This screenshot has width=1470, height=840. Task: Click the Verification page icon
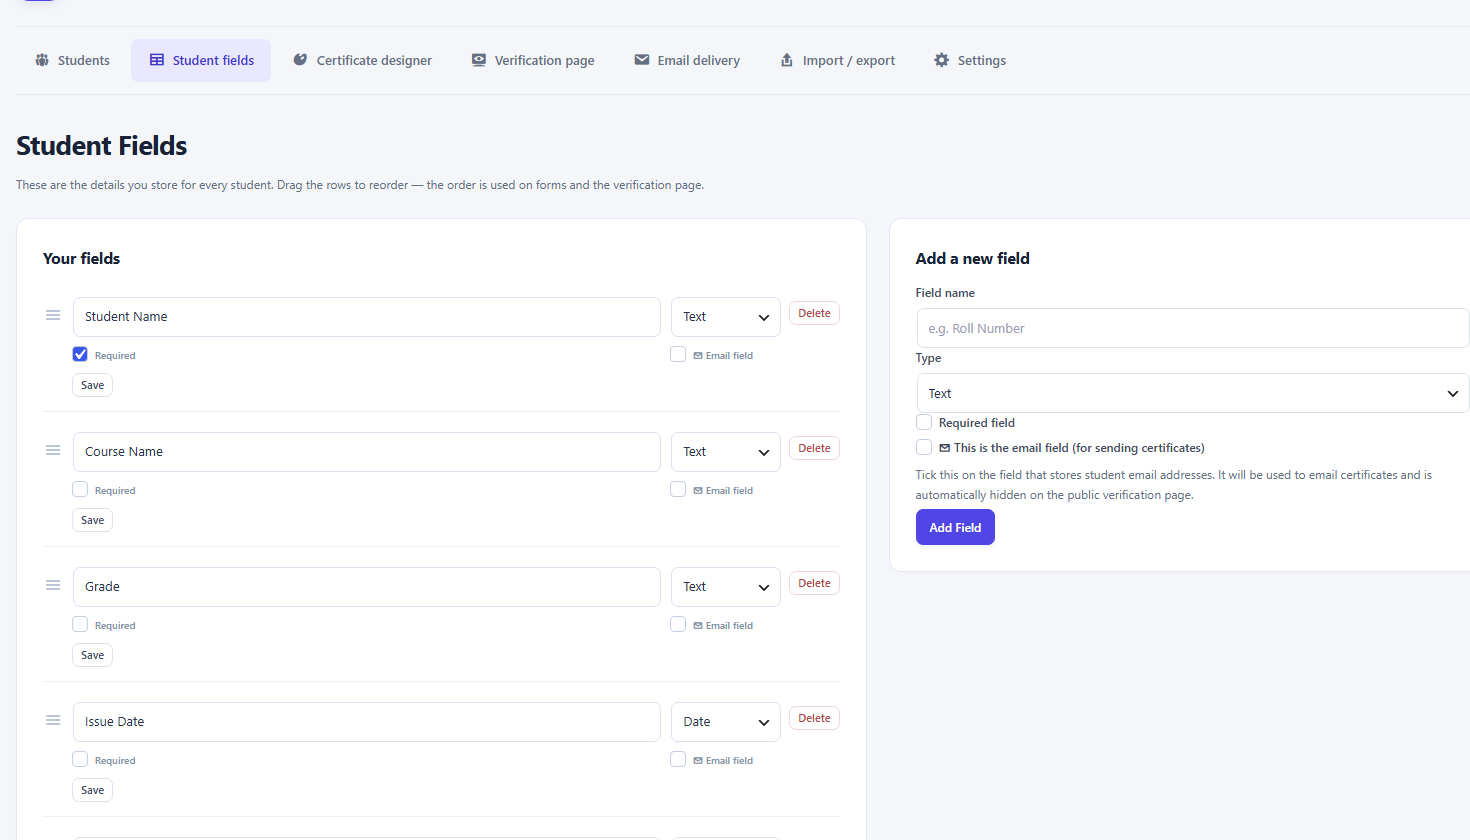pos(479,60)
